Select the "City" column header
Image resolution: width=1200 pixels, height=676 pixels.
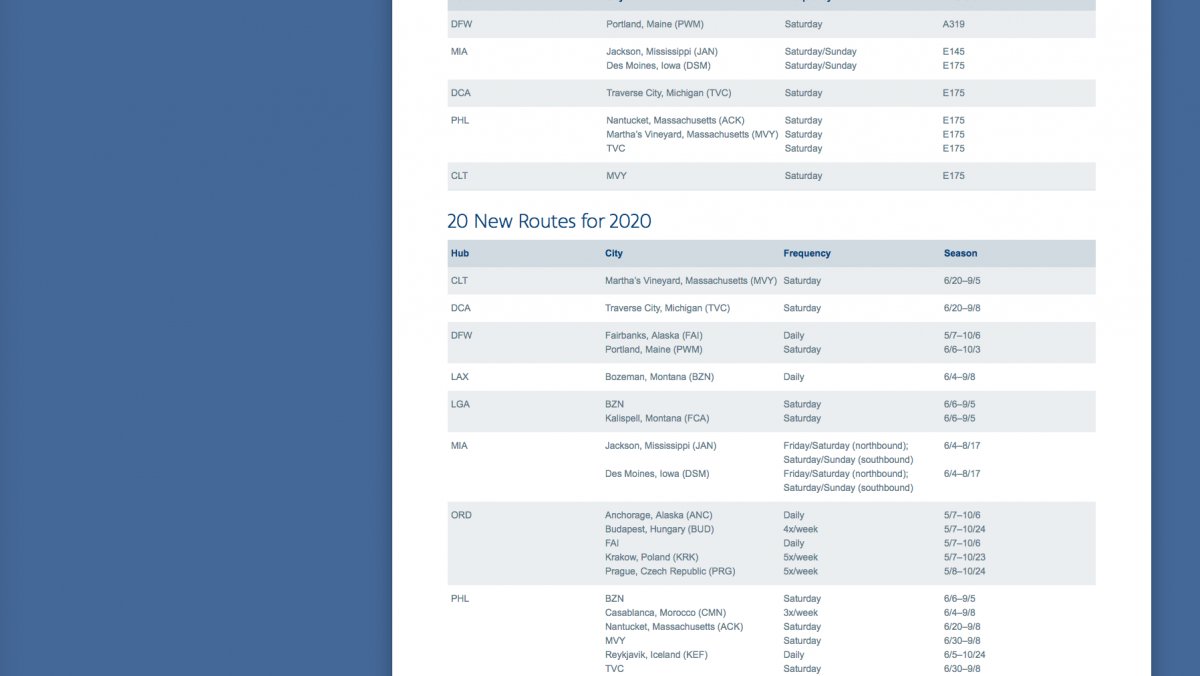614,253
